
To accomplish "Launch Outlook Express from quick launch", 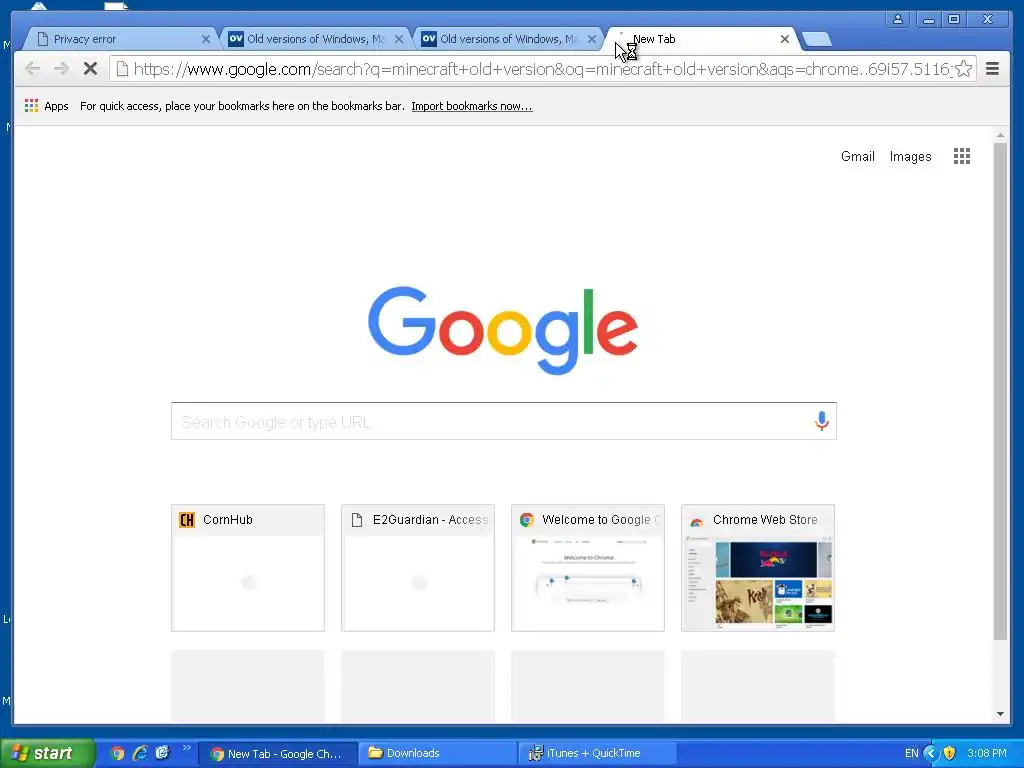I will coord(162,753).
